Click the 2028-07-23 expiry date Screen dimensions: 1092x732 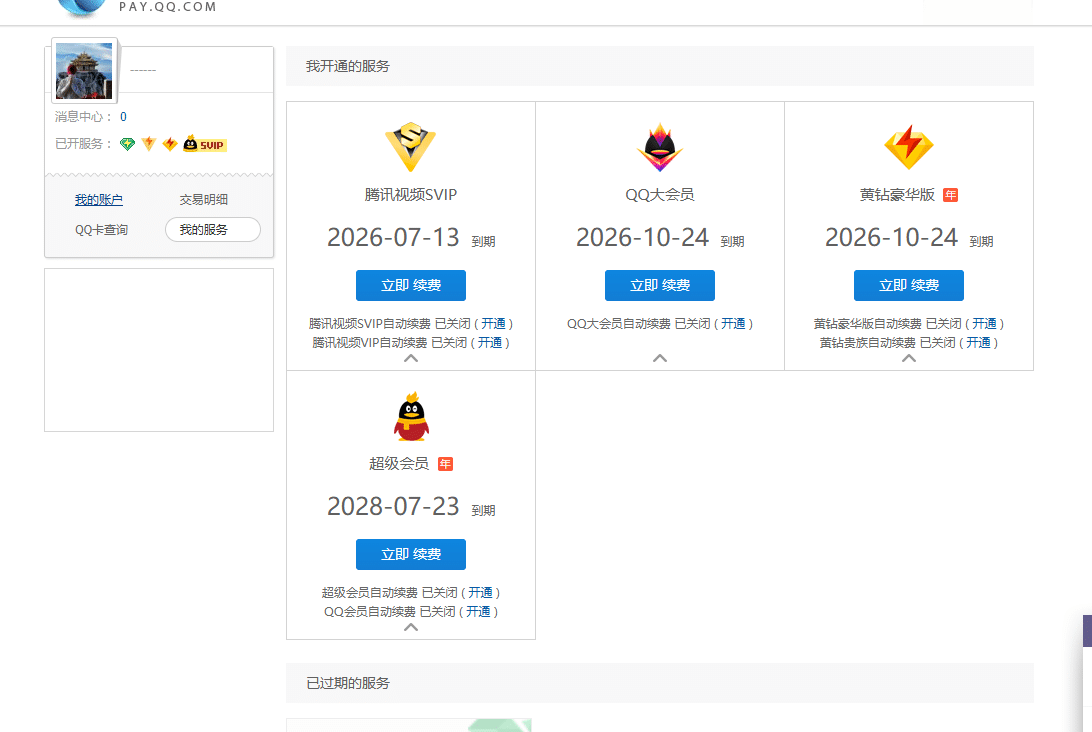[393, 506]
